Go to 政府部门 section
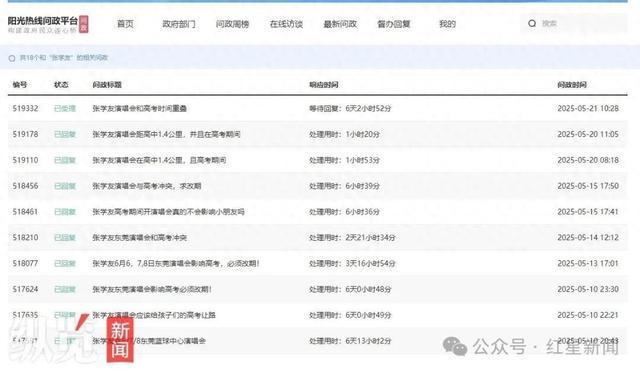This screenshot has width=640, height=373. [179, 24]
